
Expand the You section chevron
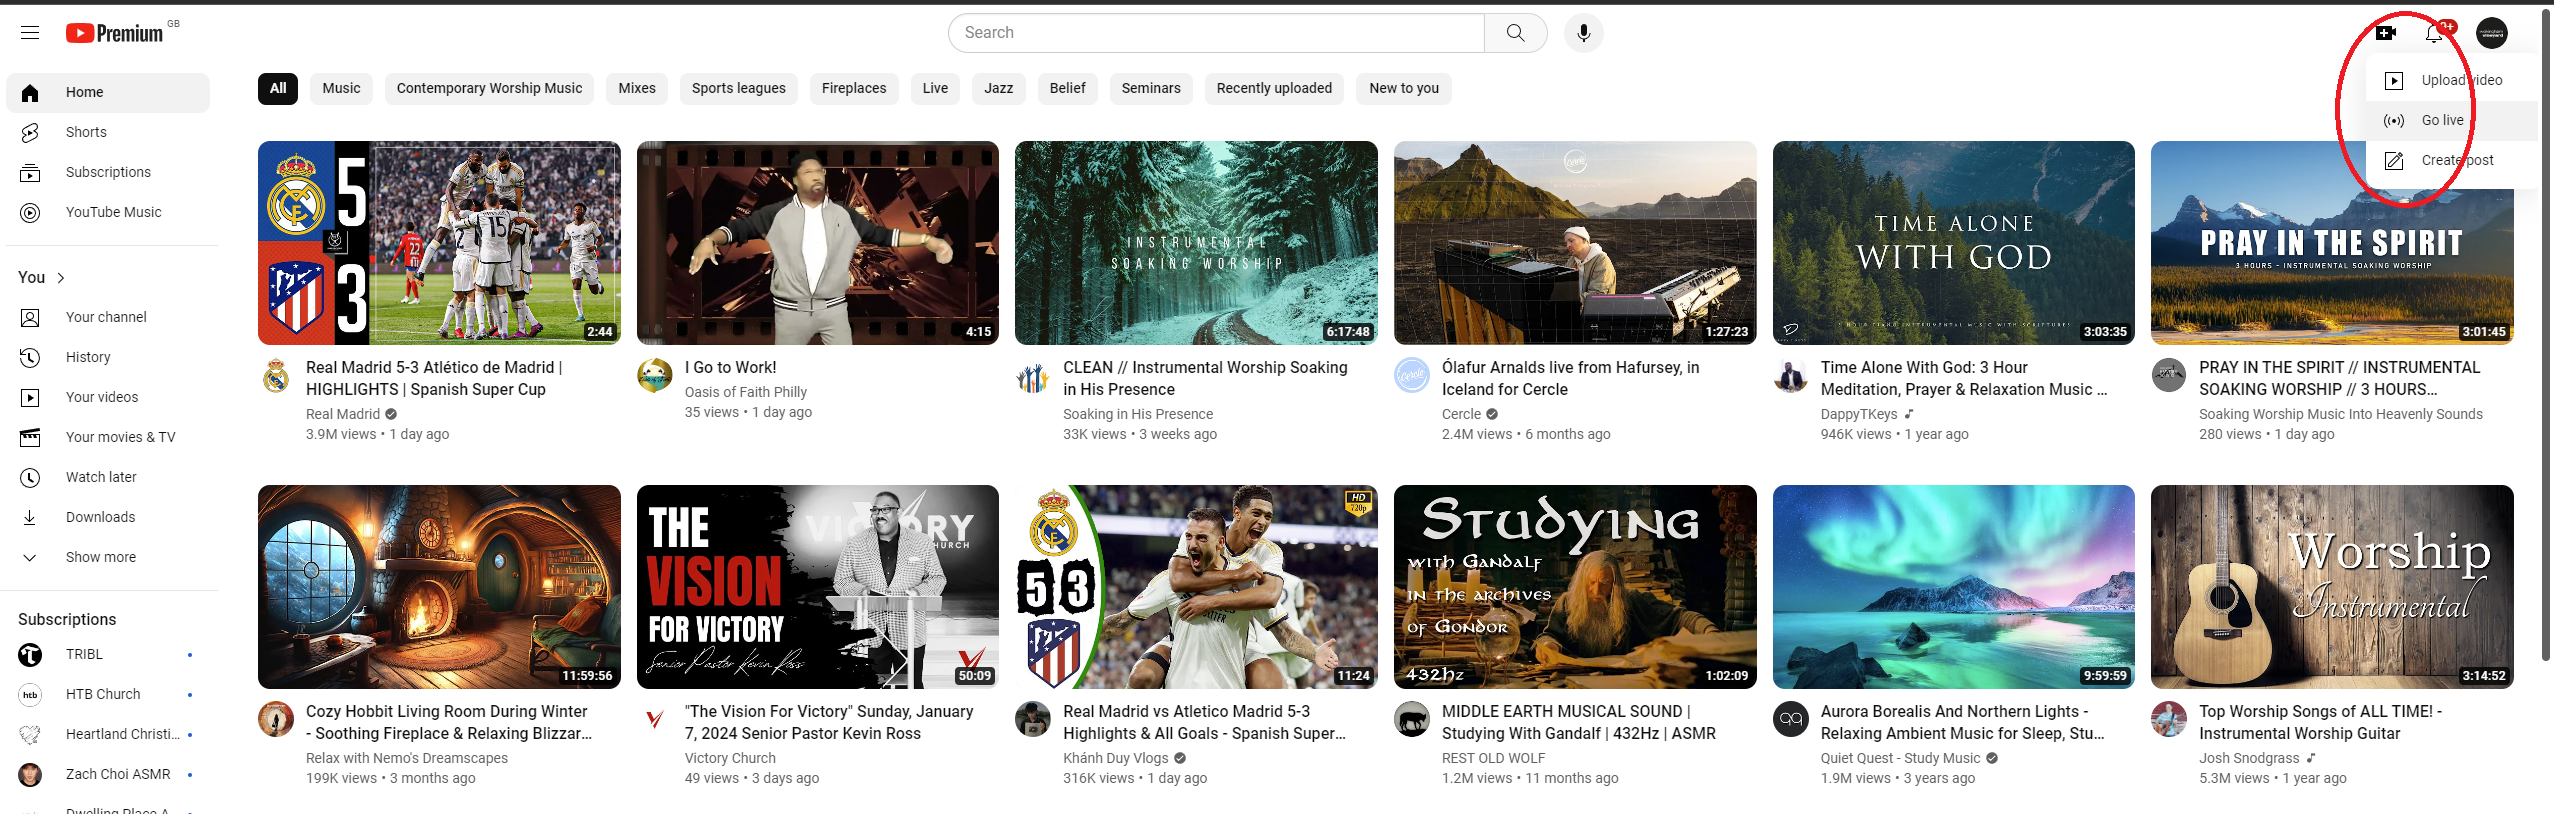(x=61, y=278)
